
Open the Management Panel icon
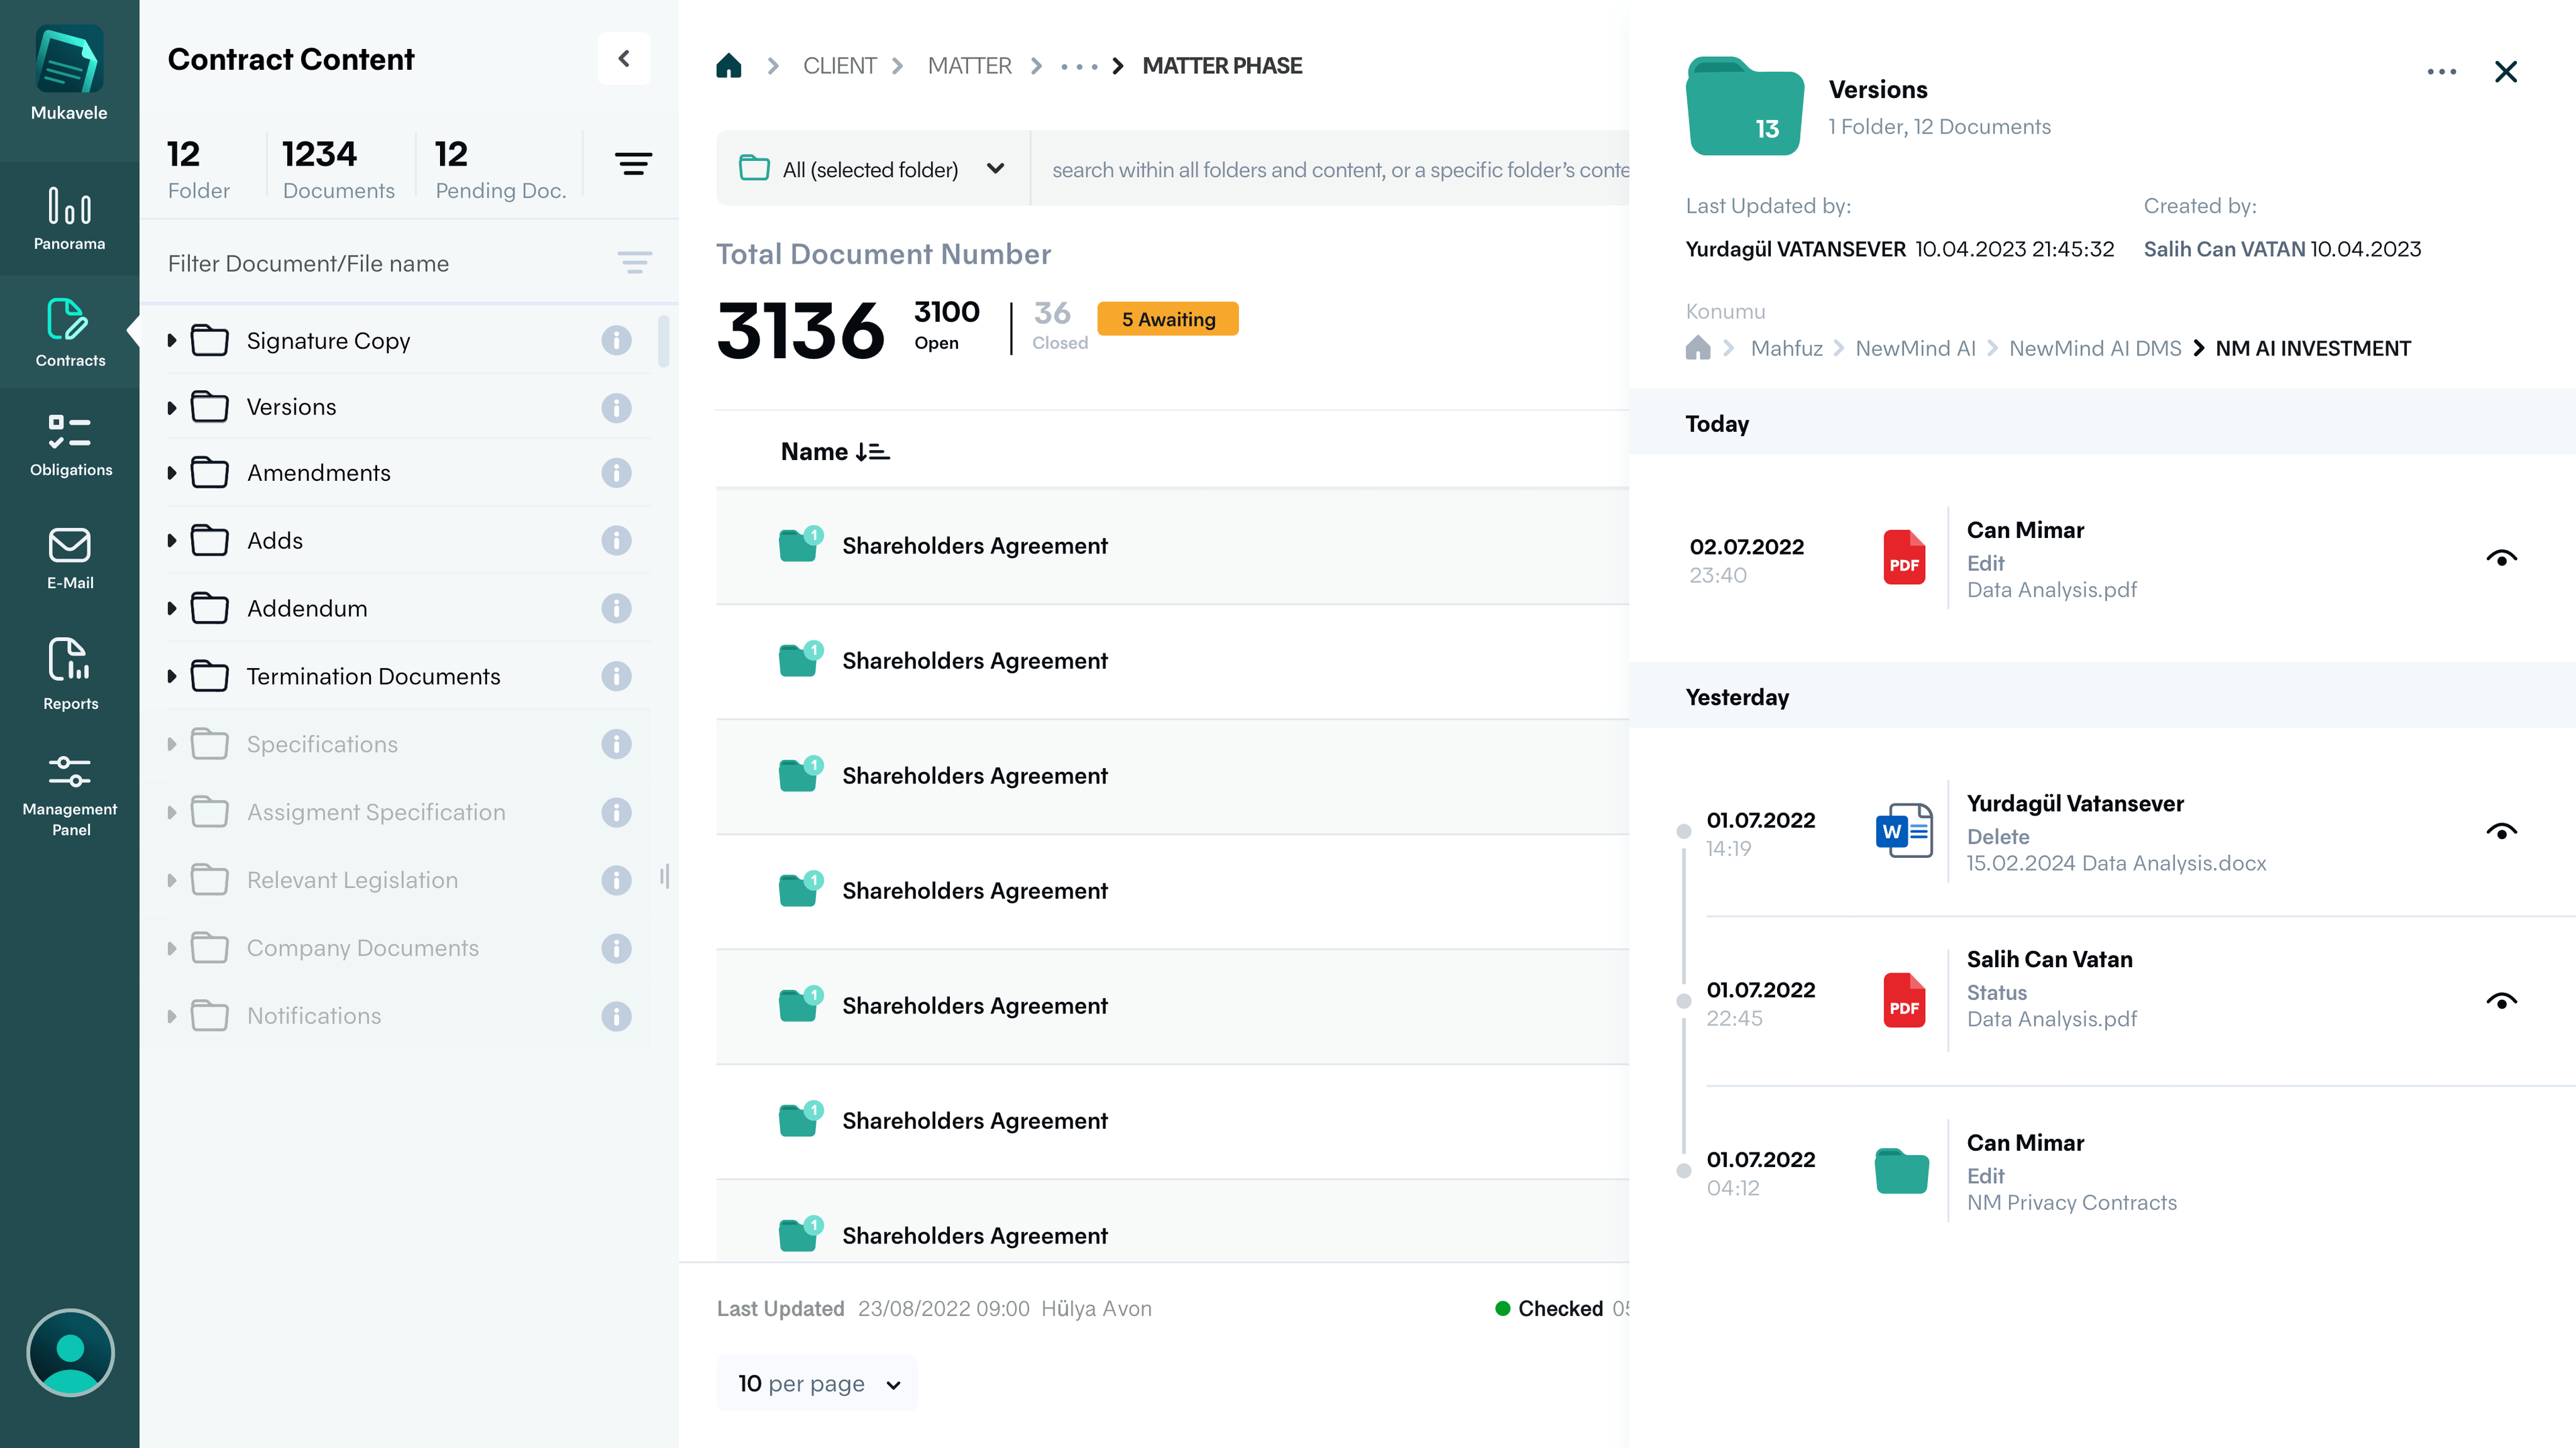(x=70, y=794)
